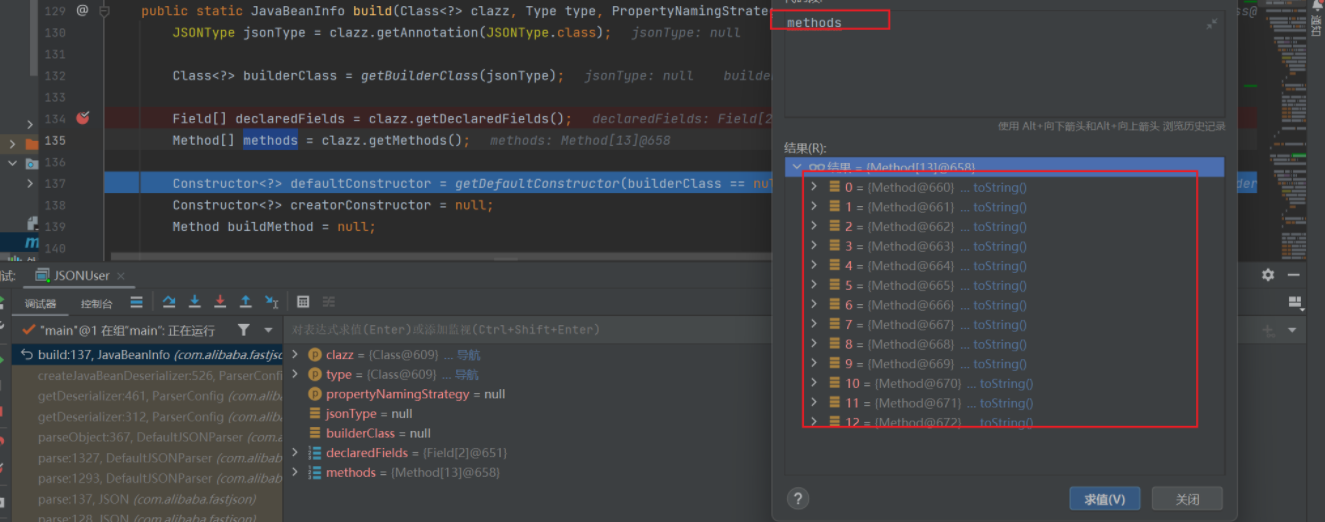Image resolution: width=1325 pixels, height=522 pixels.
Task: Click the threads layout settings icon beside 控制台
Action: point(136,302)
